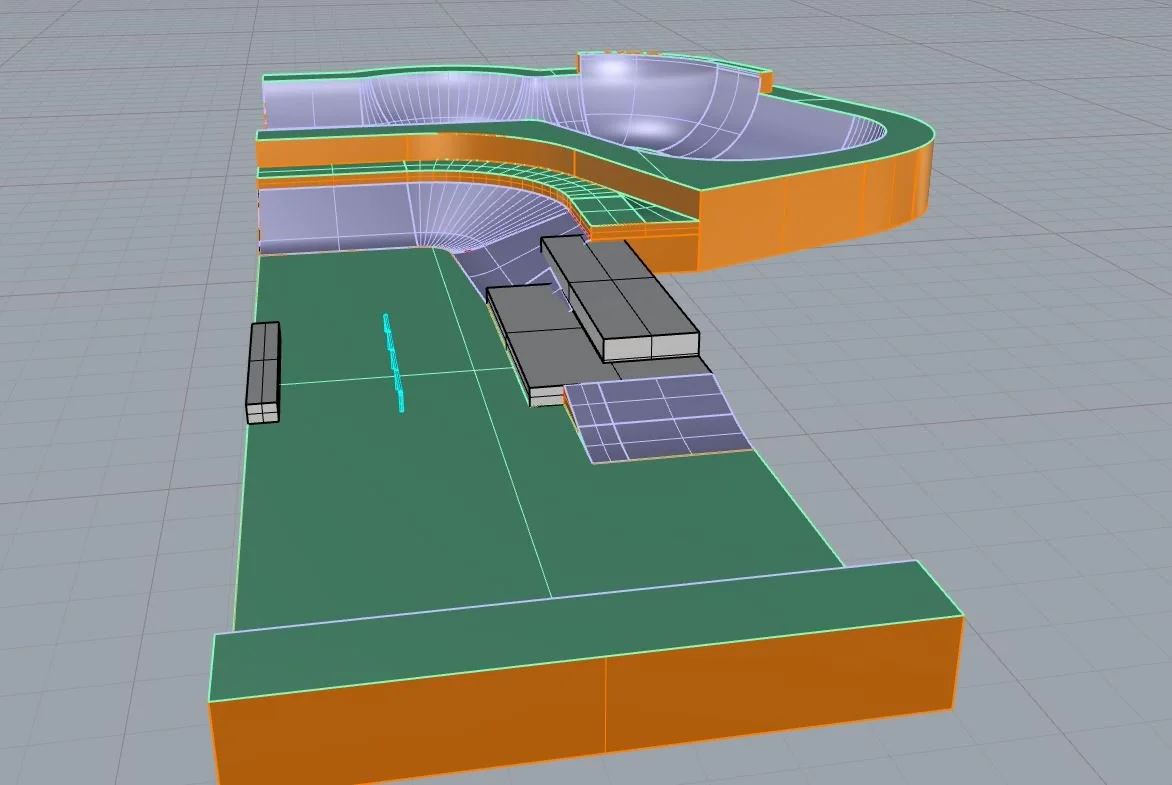Select the small gray ledge box at left edge
The height and width of the screenshot is (785, 1172).
point(263,372)
